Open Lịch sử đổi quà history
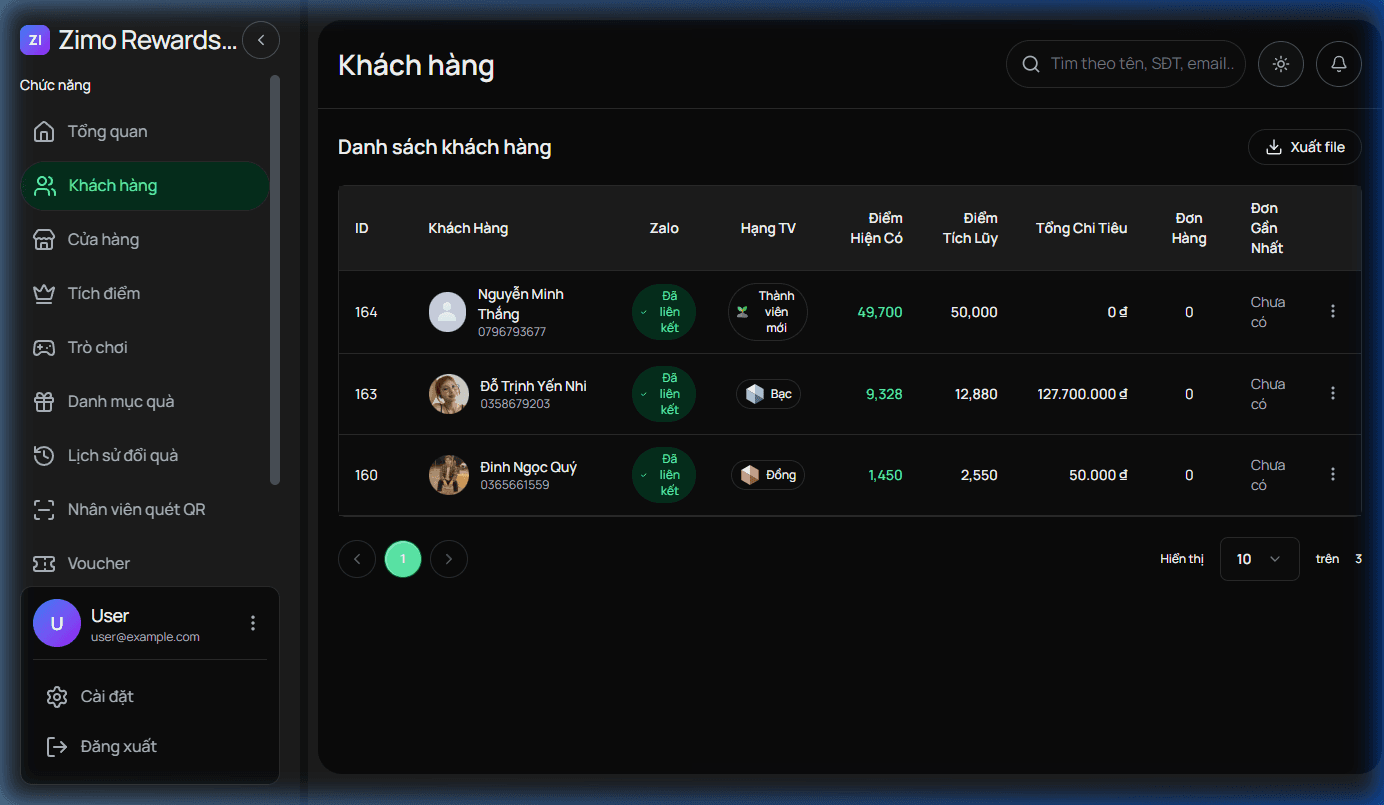This screenshot has height=805, width=1384. (122, 456)
